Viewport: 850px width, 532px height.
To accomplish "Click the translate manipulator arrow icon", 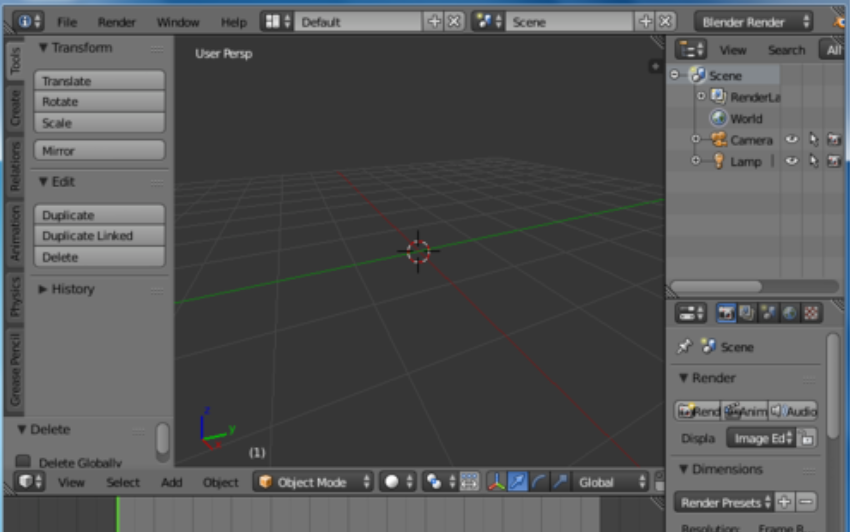I will click(518, 482).
